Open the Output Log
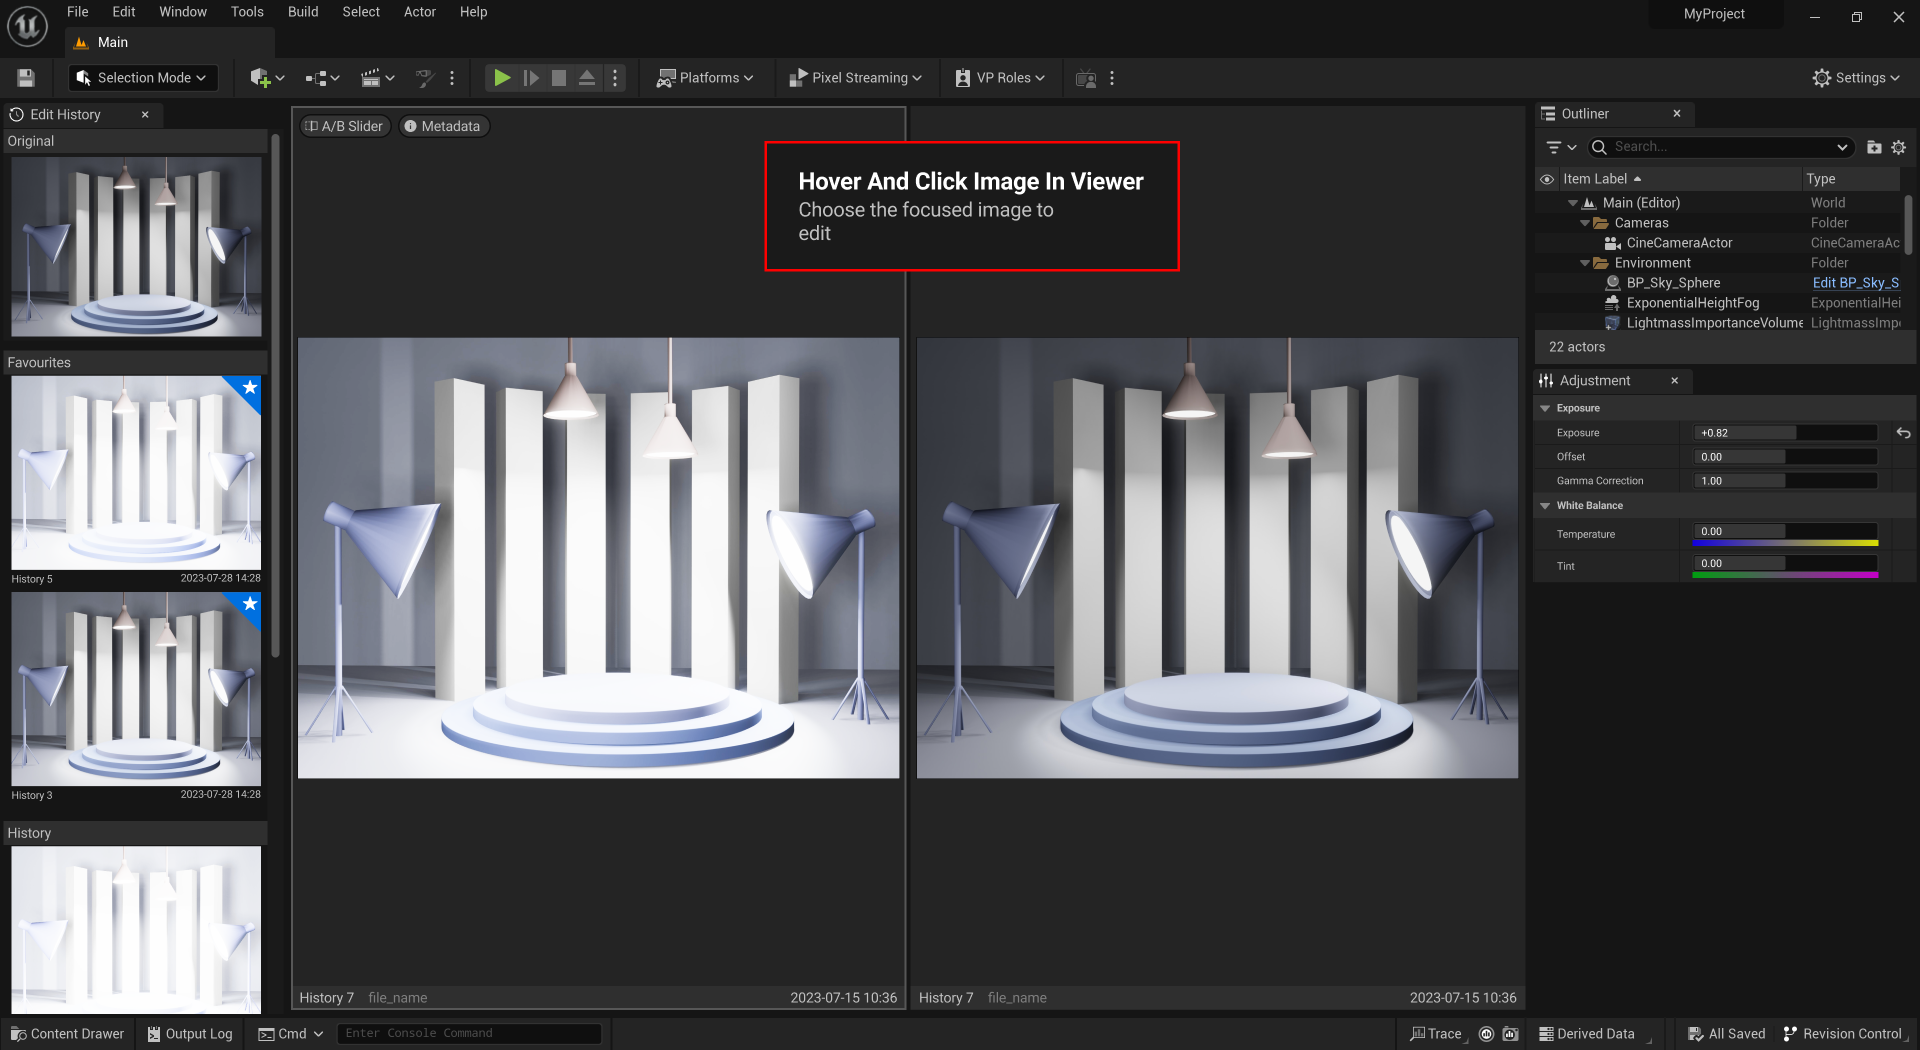 (190, 1034)
